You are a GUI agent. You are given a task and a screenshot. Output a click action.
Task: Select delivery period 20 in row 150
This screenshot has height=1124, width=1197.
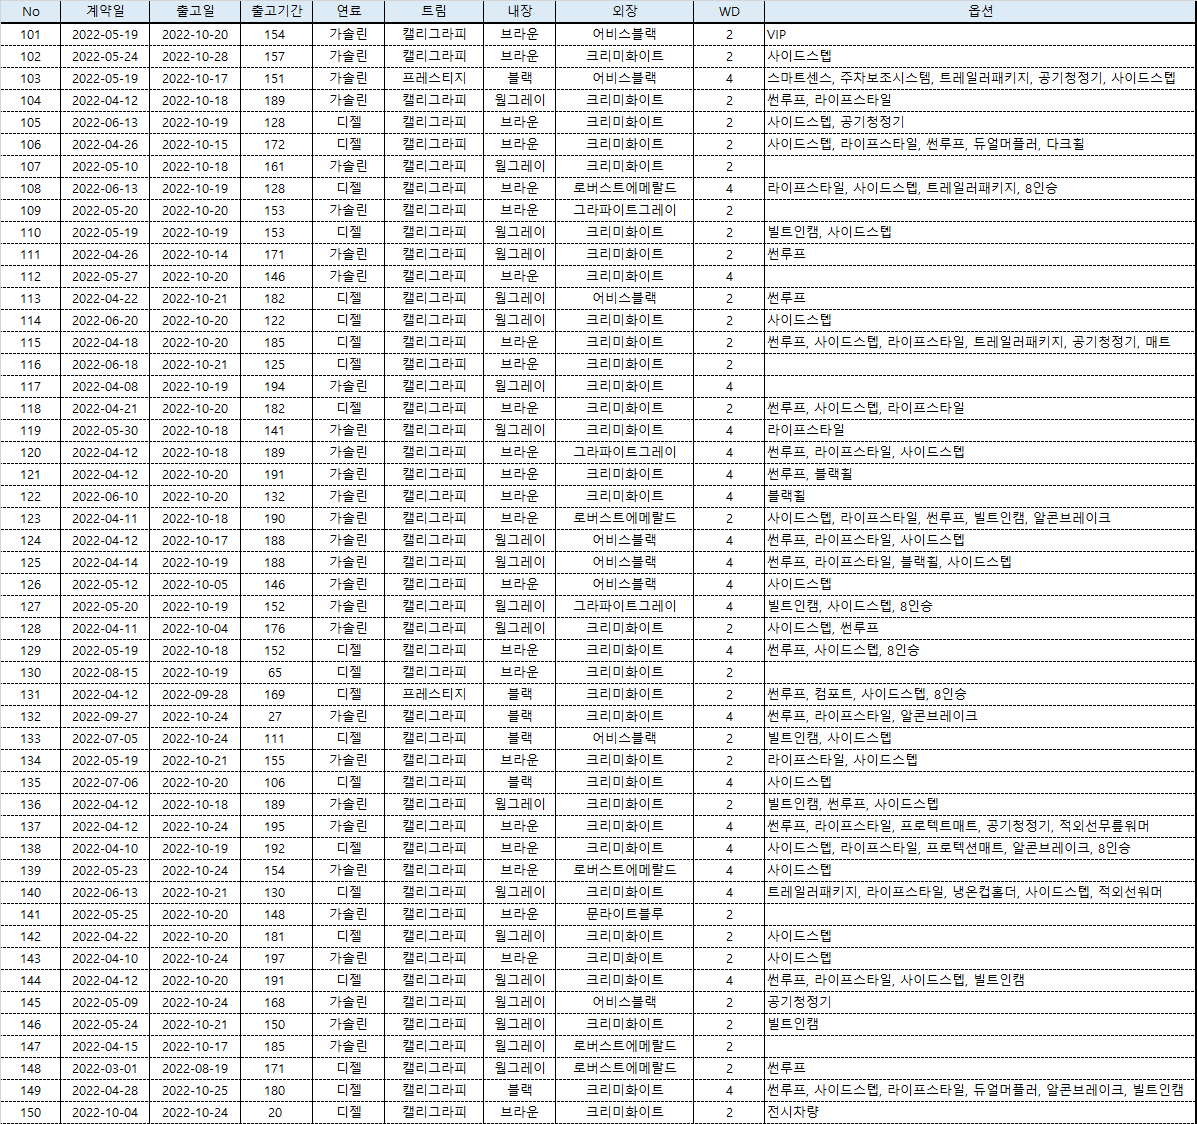click(x=276, y=1113)
